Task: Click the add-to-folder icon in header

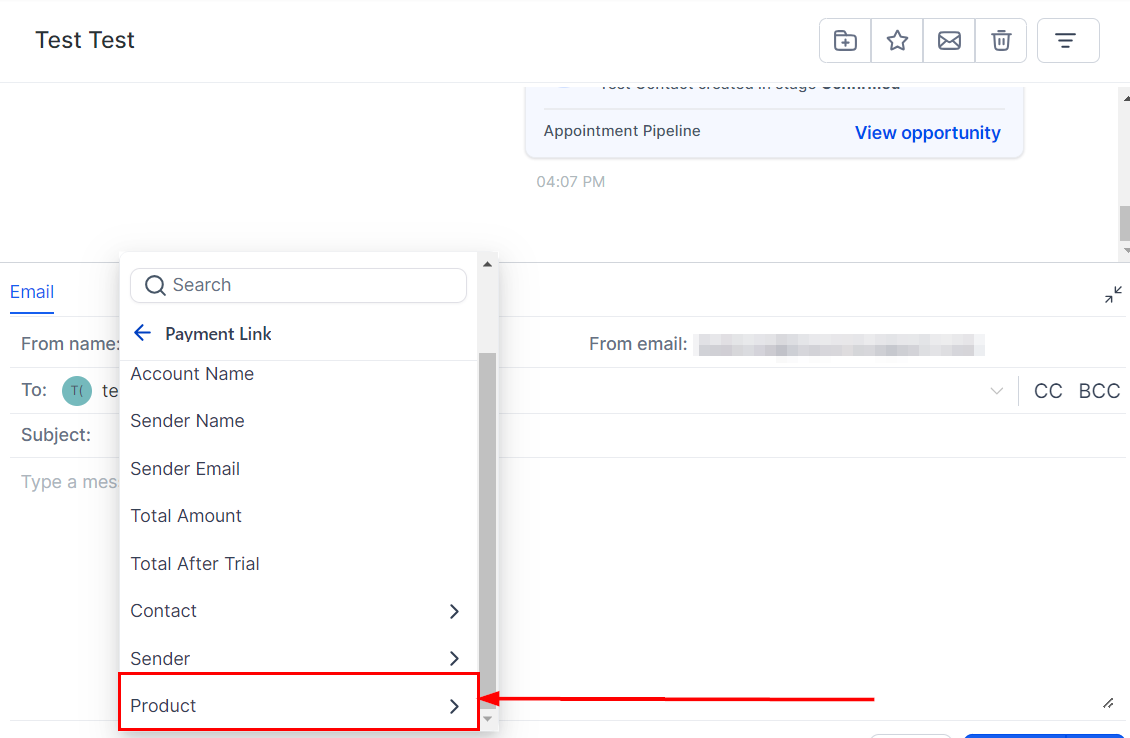Action: pos(845,41)
